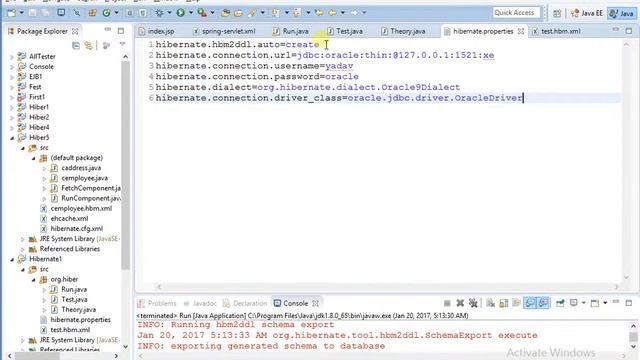Click the New Java Package toolbar icon
Screen dimensions: 640x360
click(93, 13)
